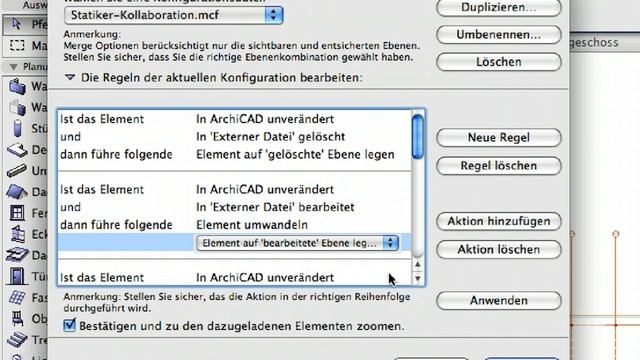Select the Objekt chair tool icon
The height and width of the screenshot is (360, 640).
click(x=17, y=318)
